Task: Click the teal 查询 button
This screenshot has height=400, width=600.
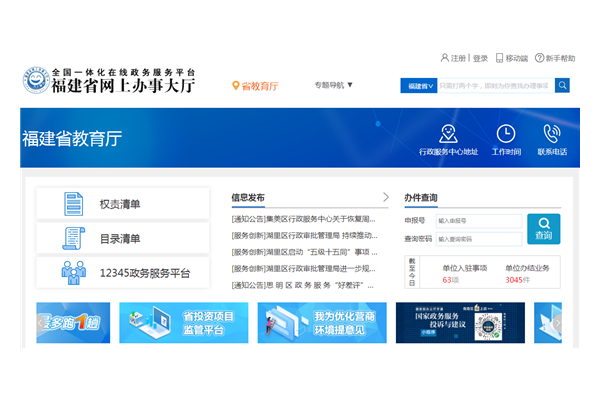Action: 544,229
